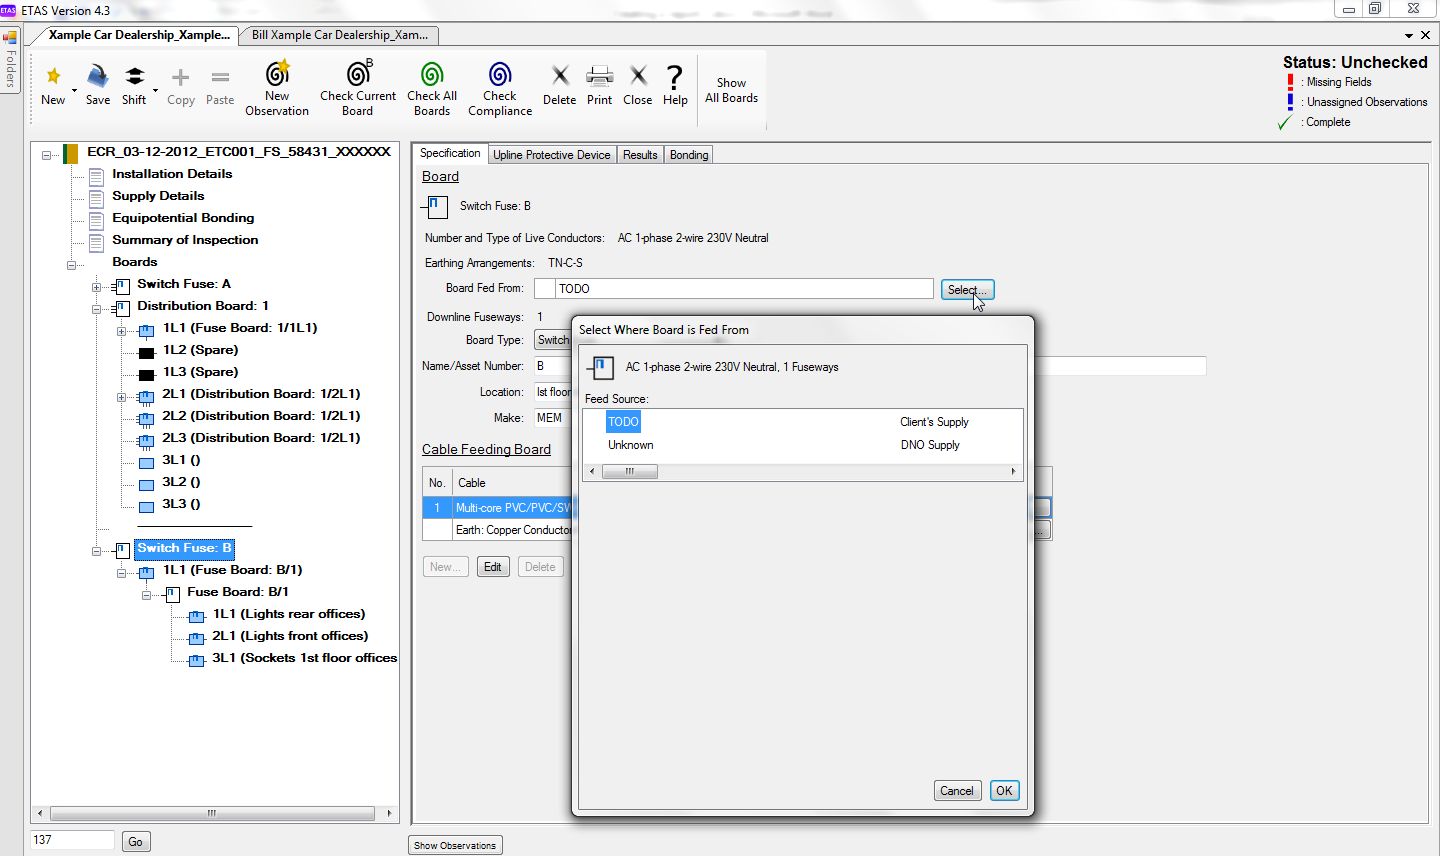Open the Folders side panel
Viewport: 1440px width, 856px height.
[x=10, y=60]
